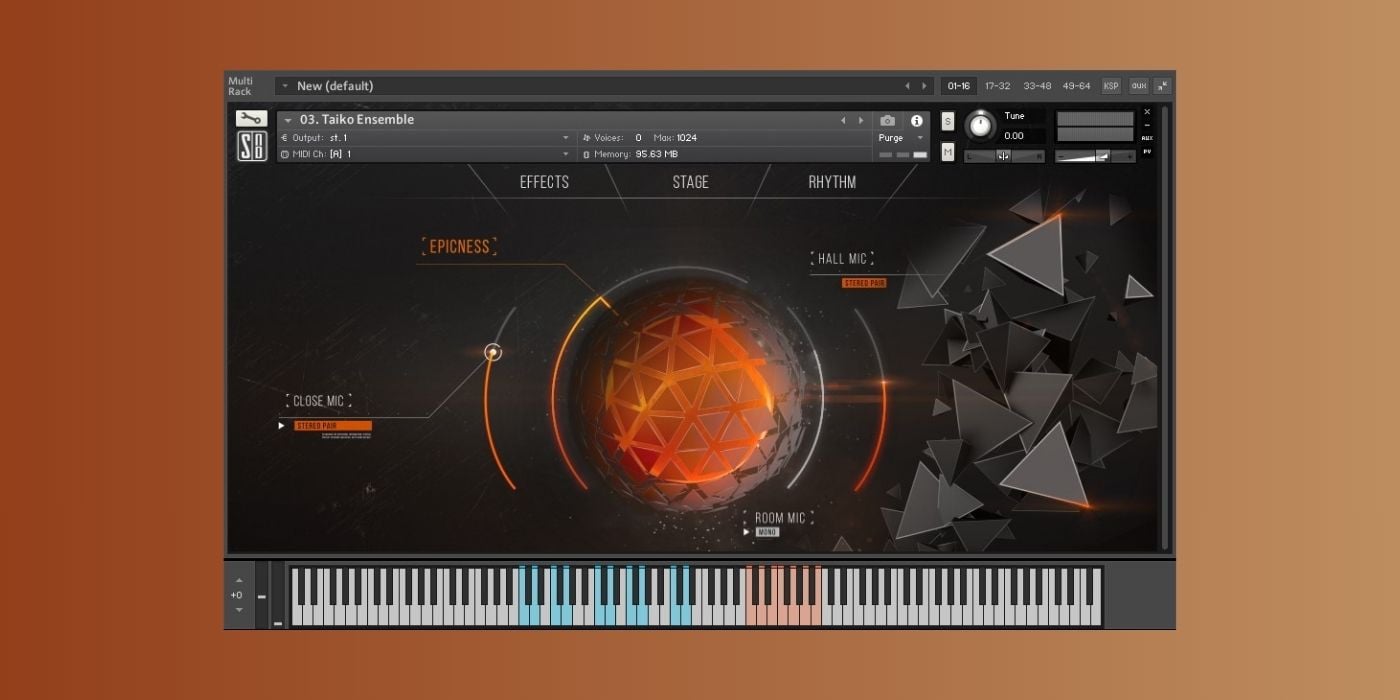The width and height of the screenshot is (1400, 700).
Task: Click the AUX button in rack header
Action: tap(1138, 86)
